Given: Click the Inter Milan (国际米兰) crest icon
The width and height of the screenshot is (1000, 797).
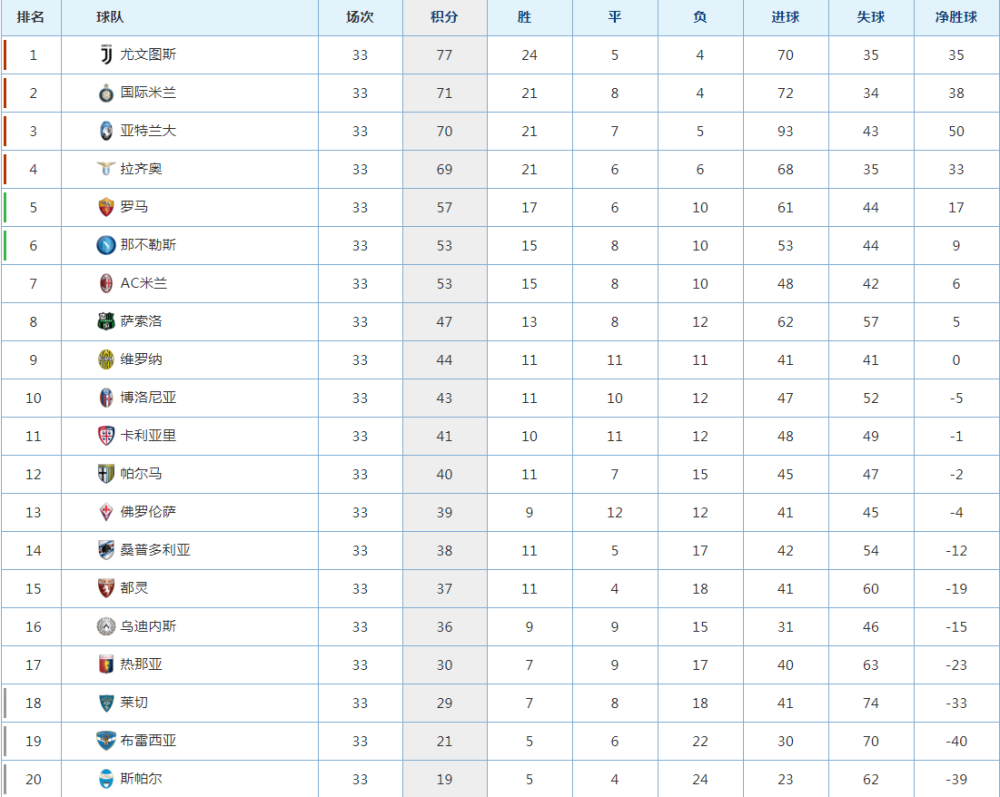Looking at the screenshot, I should [106, 93].
